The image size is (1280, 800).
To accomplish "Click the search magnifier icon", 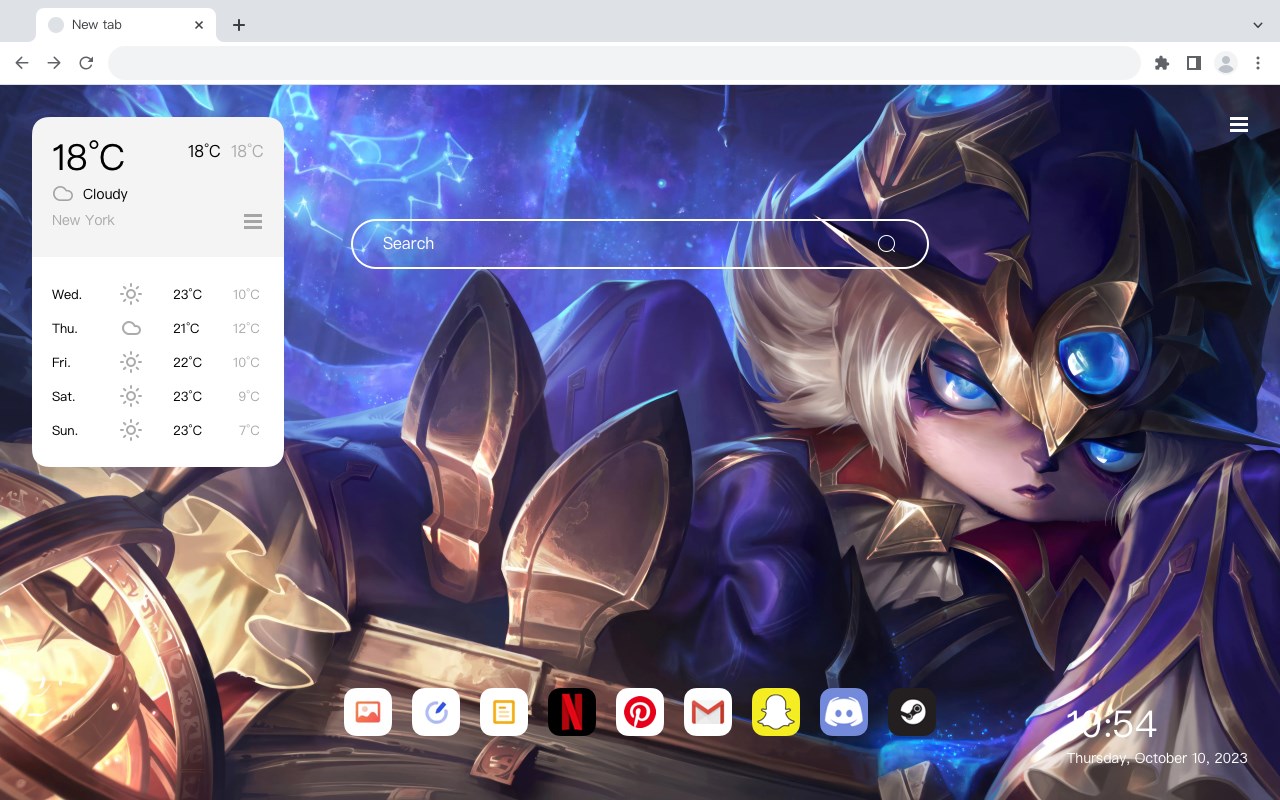I will coord(887,244).
